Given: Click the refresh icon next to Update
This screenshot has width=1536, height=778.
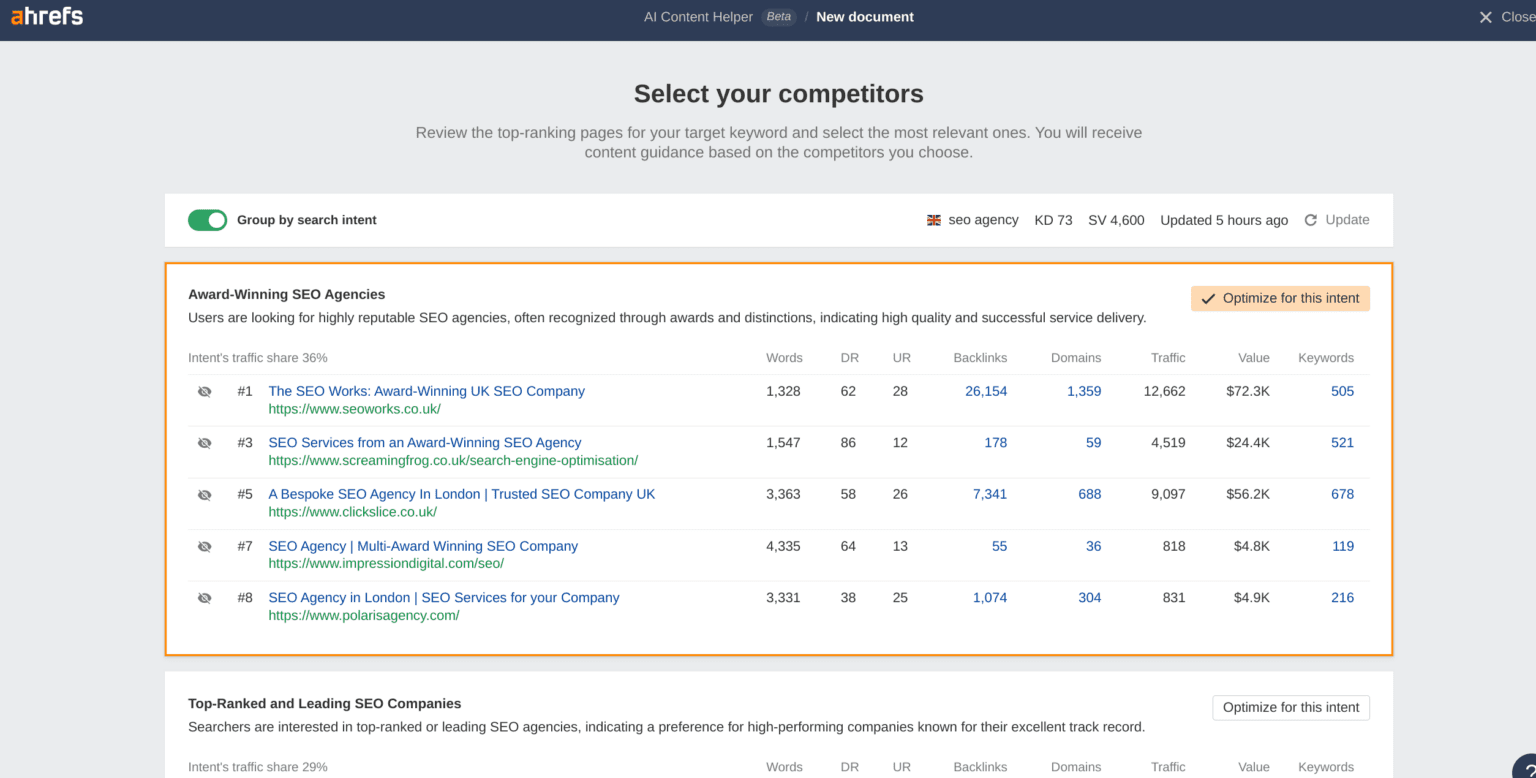Looking at the screenshot, I should [x=1310, y=220].
